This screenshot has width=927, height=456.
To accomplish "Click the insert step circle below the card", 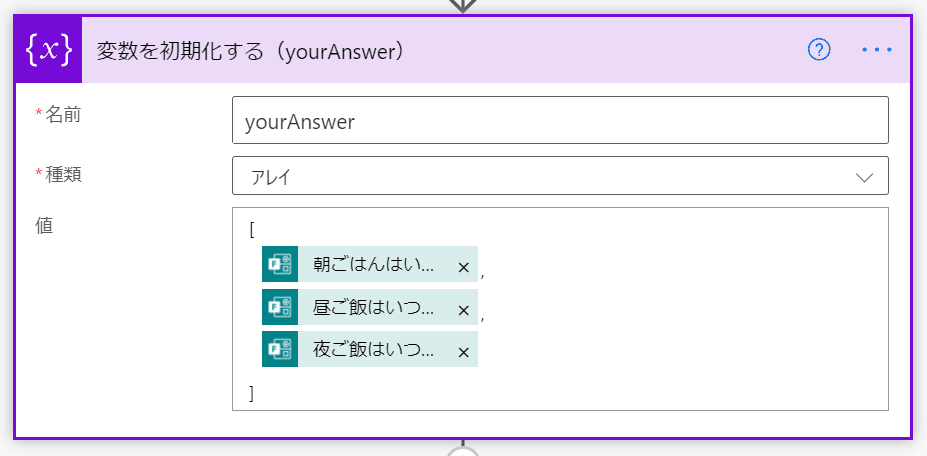I will click(x=462, y=452).
